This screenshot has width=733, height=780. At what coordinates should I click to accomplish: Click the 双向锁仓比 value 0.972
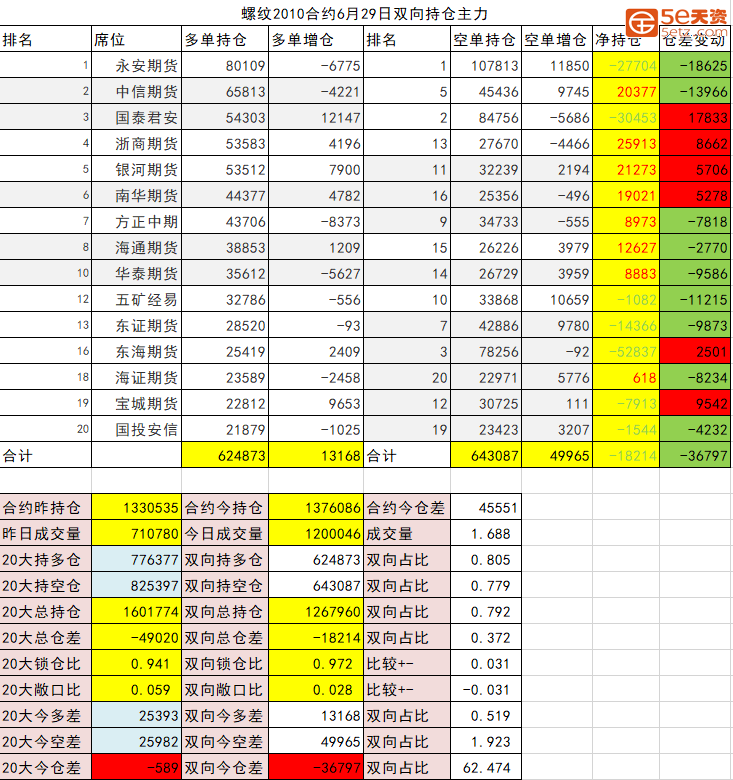coord(316,663)
